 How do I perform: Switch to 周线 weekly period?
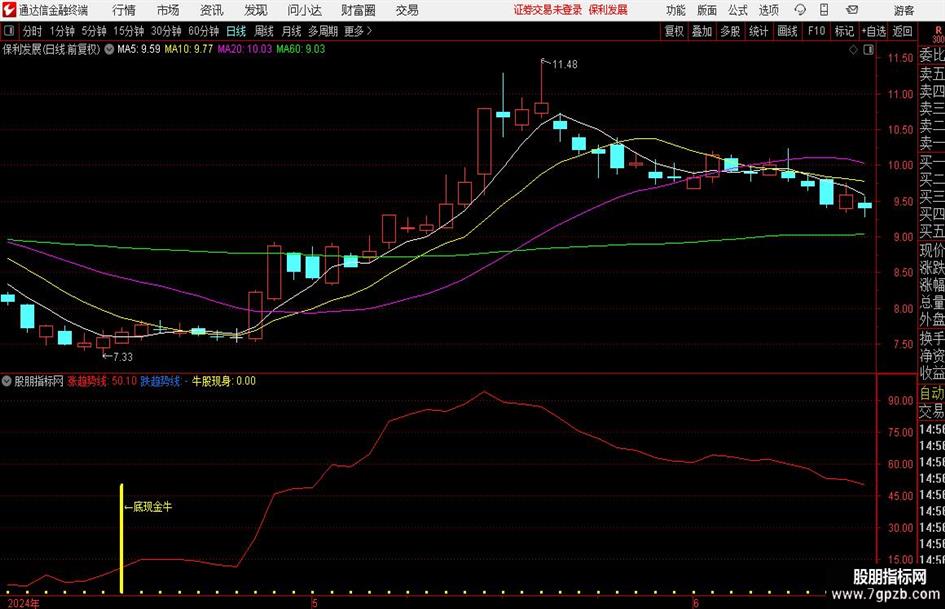264,31
